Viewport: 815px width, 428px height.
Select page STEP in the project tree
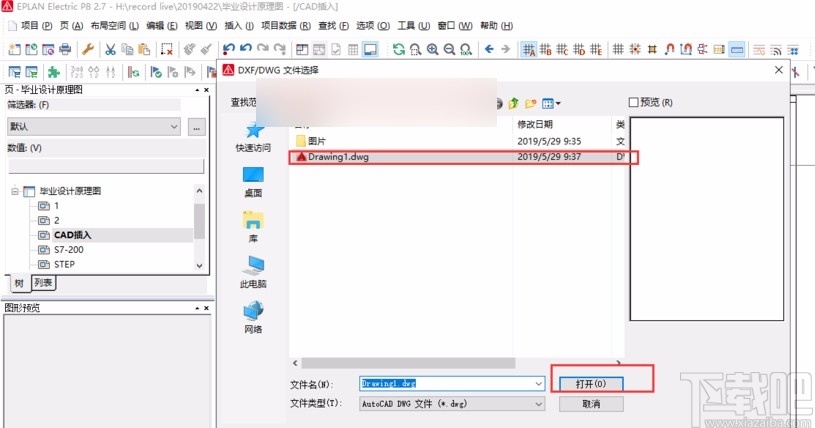tap(64, 264)
